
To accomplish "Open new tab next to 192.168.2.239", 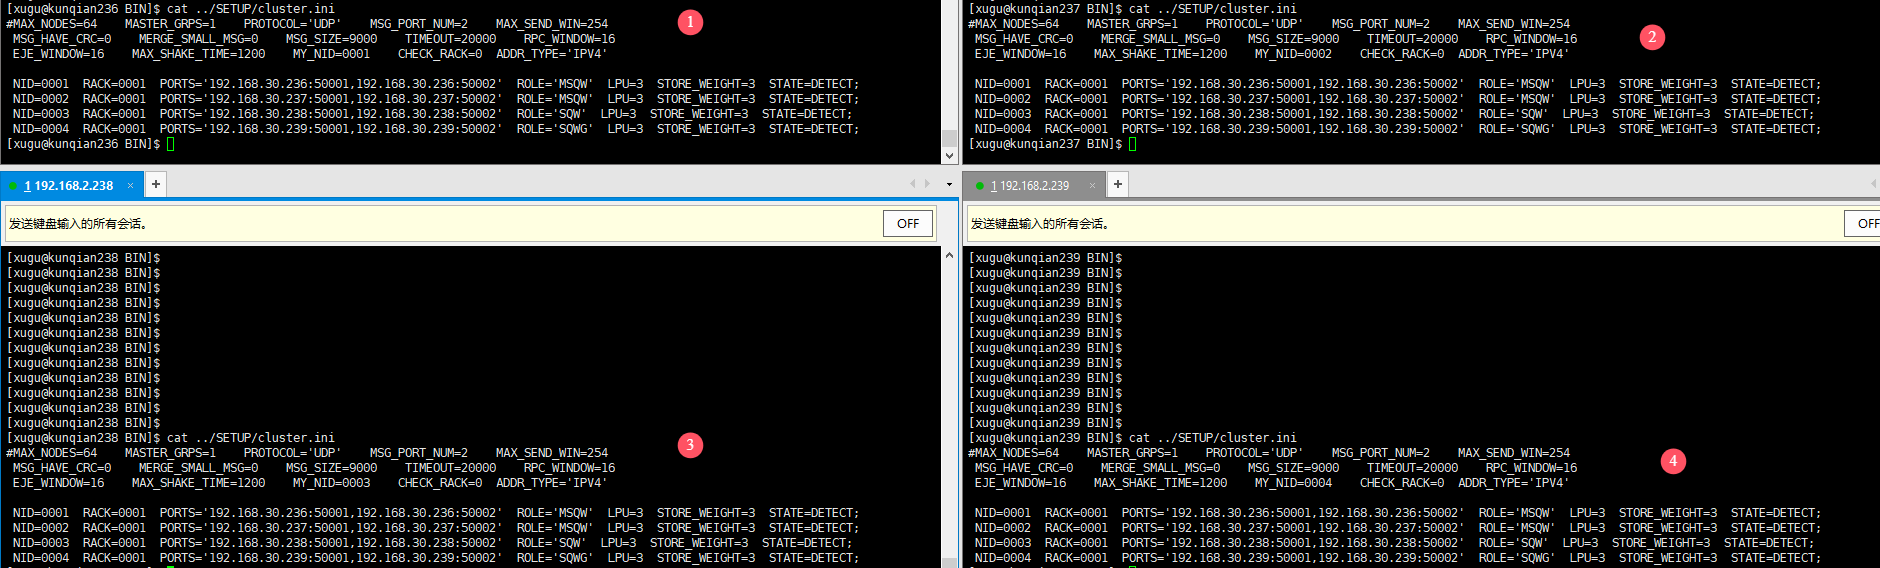I will [1118, 184].
